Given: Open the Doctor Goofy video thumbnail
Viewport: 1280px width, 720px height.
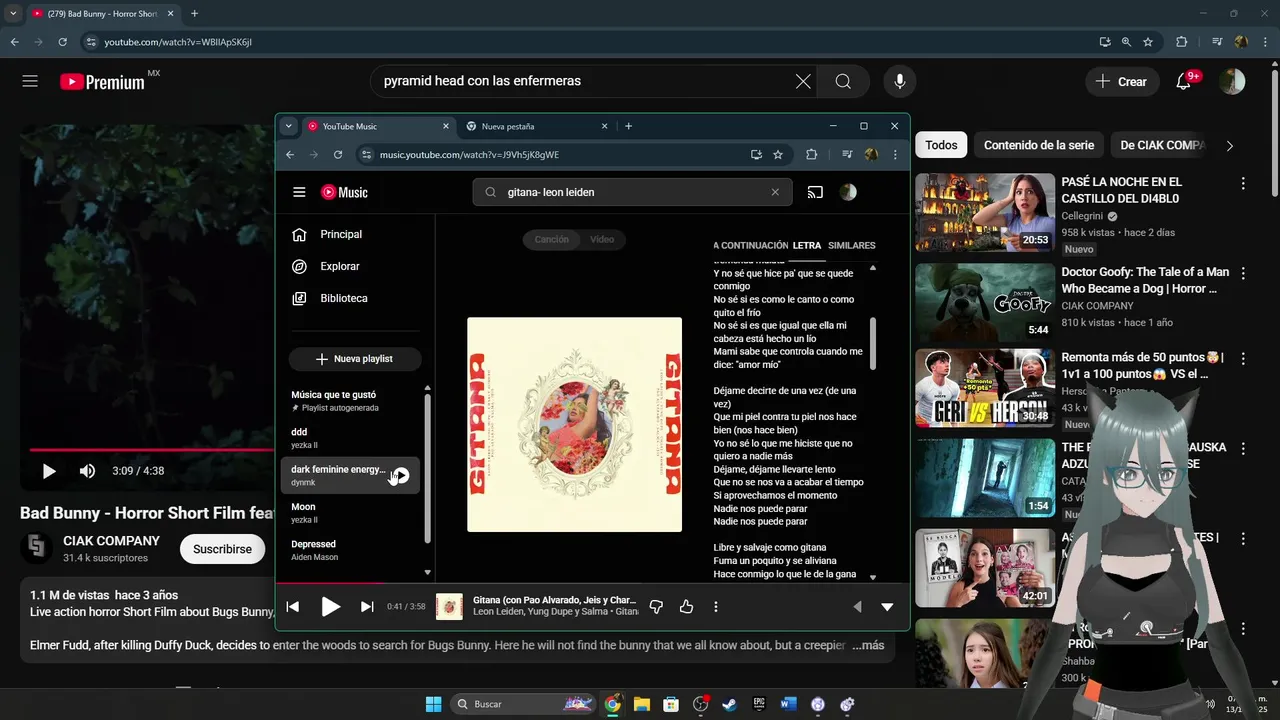Looking at the screenshot, I should [985, 302].
